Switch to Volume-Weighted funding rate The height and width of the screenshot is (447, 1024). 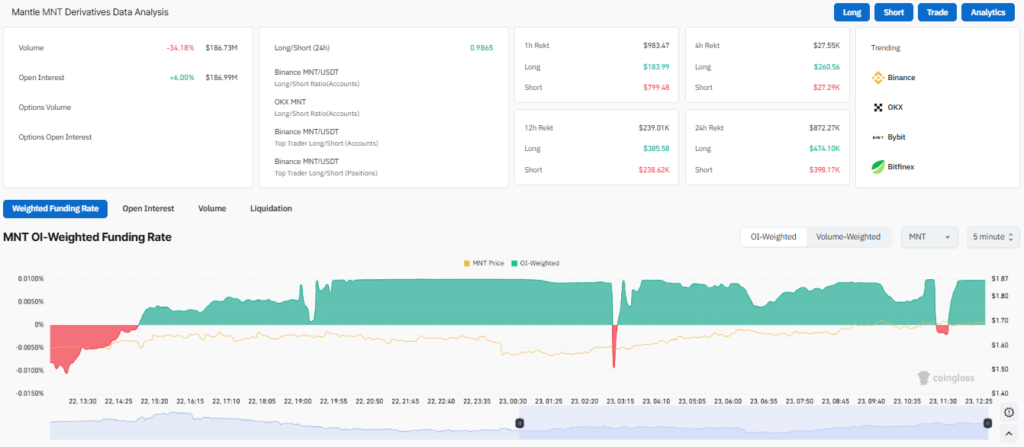pos(848,237)
